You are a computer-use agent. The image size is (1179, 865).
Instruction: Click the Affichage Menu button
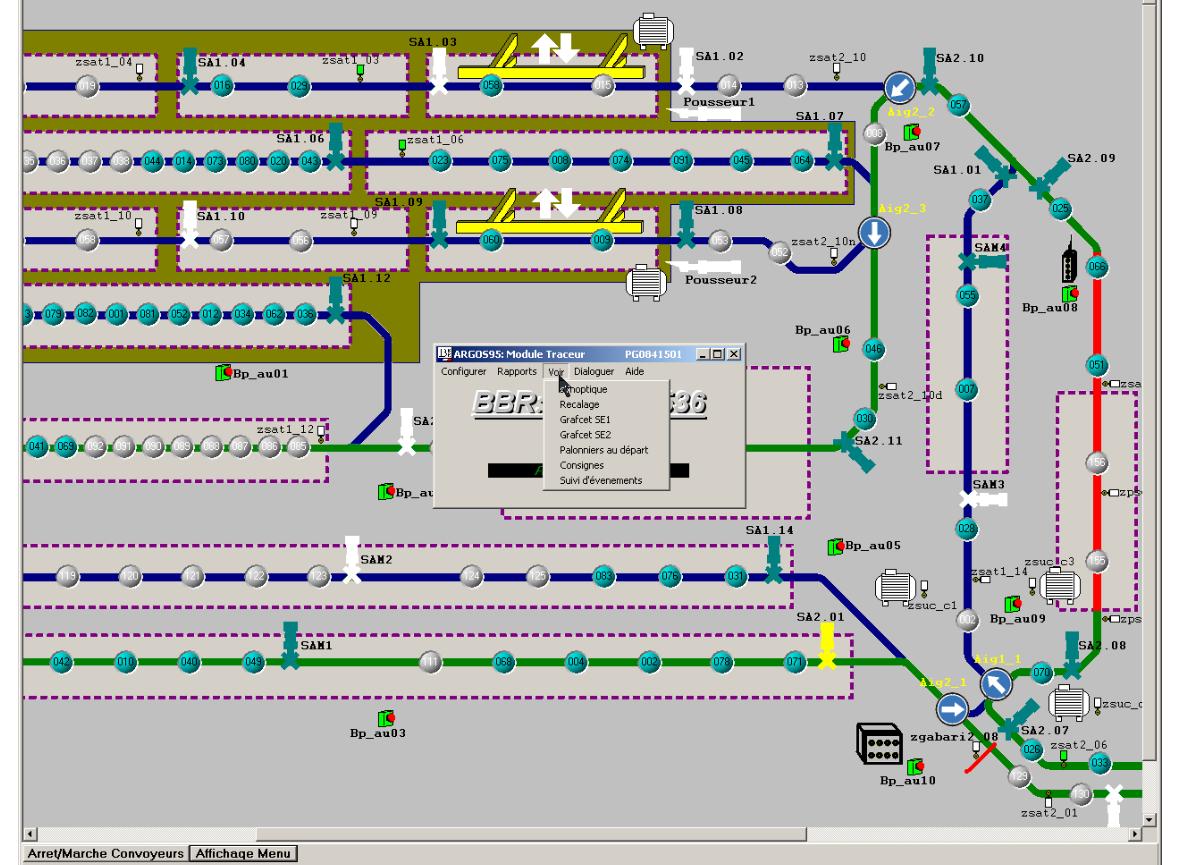[243, 854]
